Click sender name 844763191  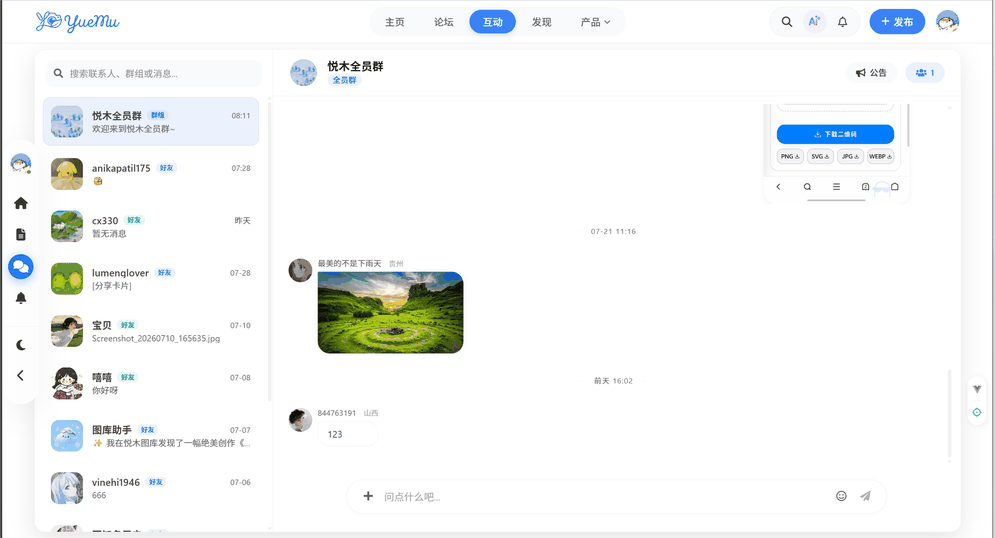(x=337, y=413)
